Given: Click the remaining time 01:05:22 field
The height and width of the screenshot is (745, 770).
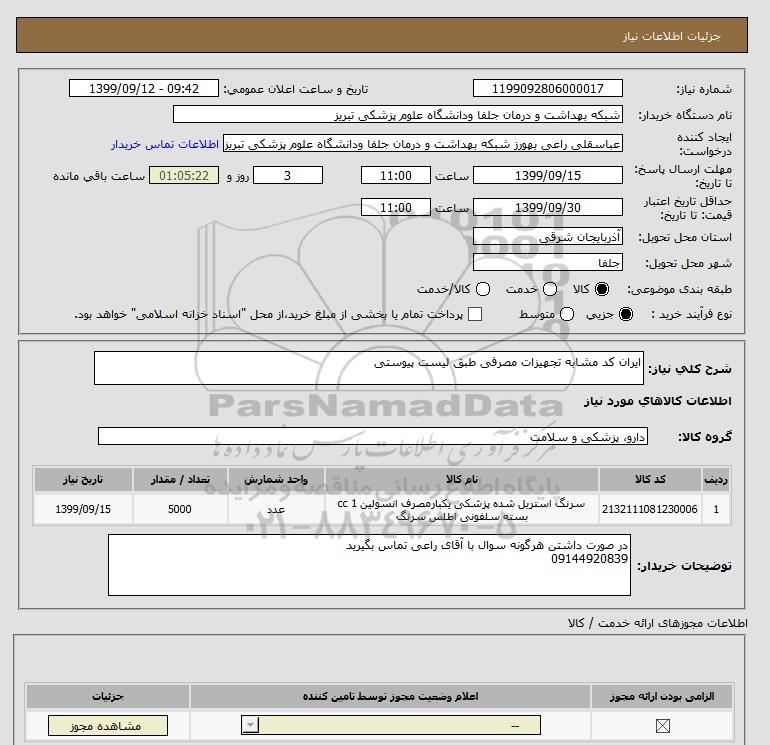Looking at the screenshot, I should [184, 175].
